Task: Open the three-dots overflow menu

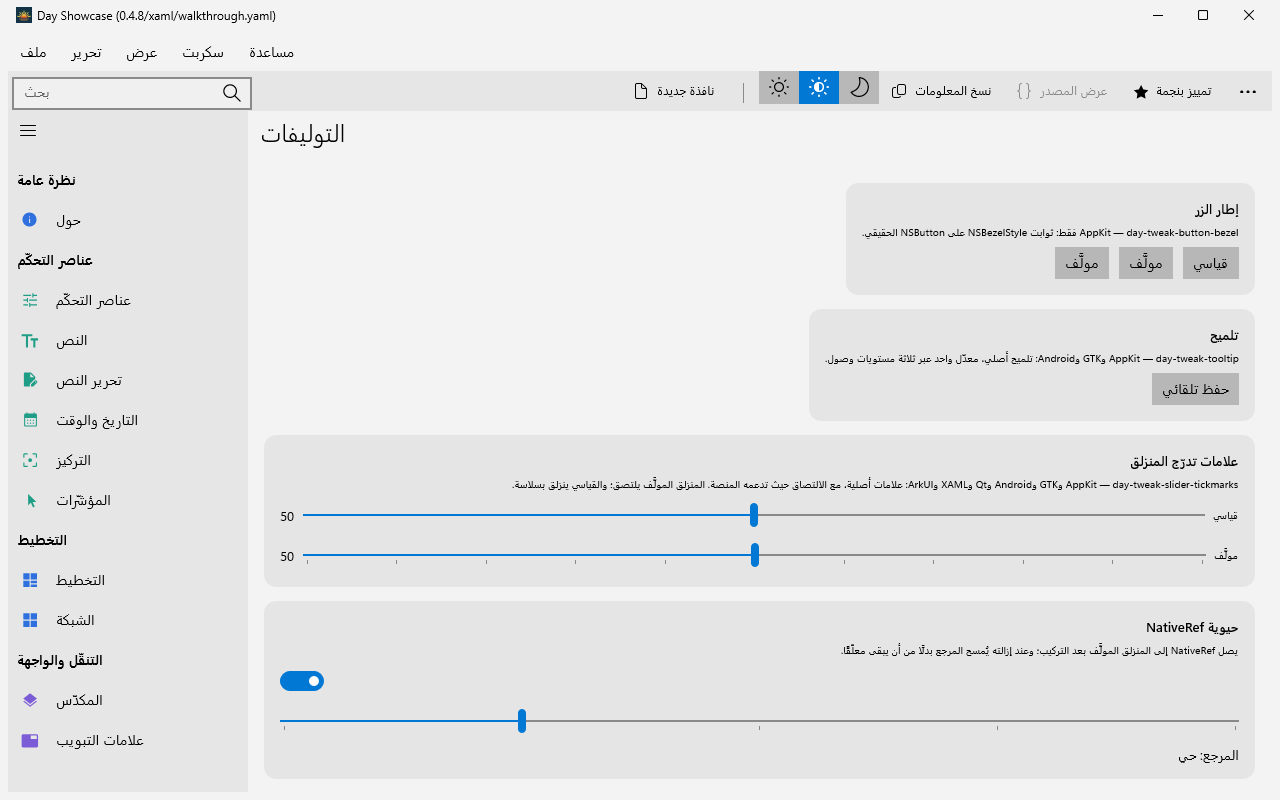Action: pos(1248,91)
